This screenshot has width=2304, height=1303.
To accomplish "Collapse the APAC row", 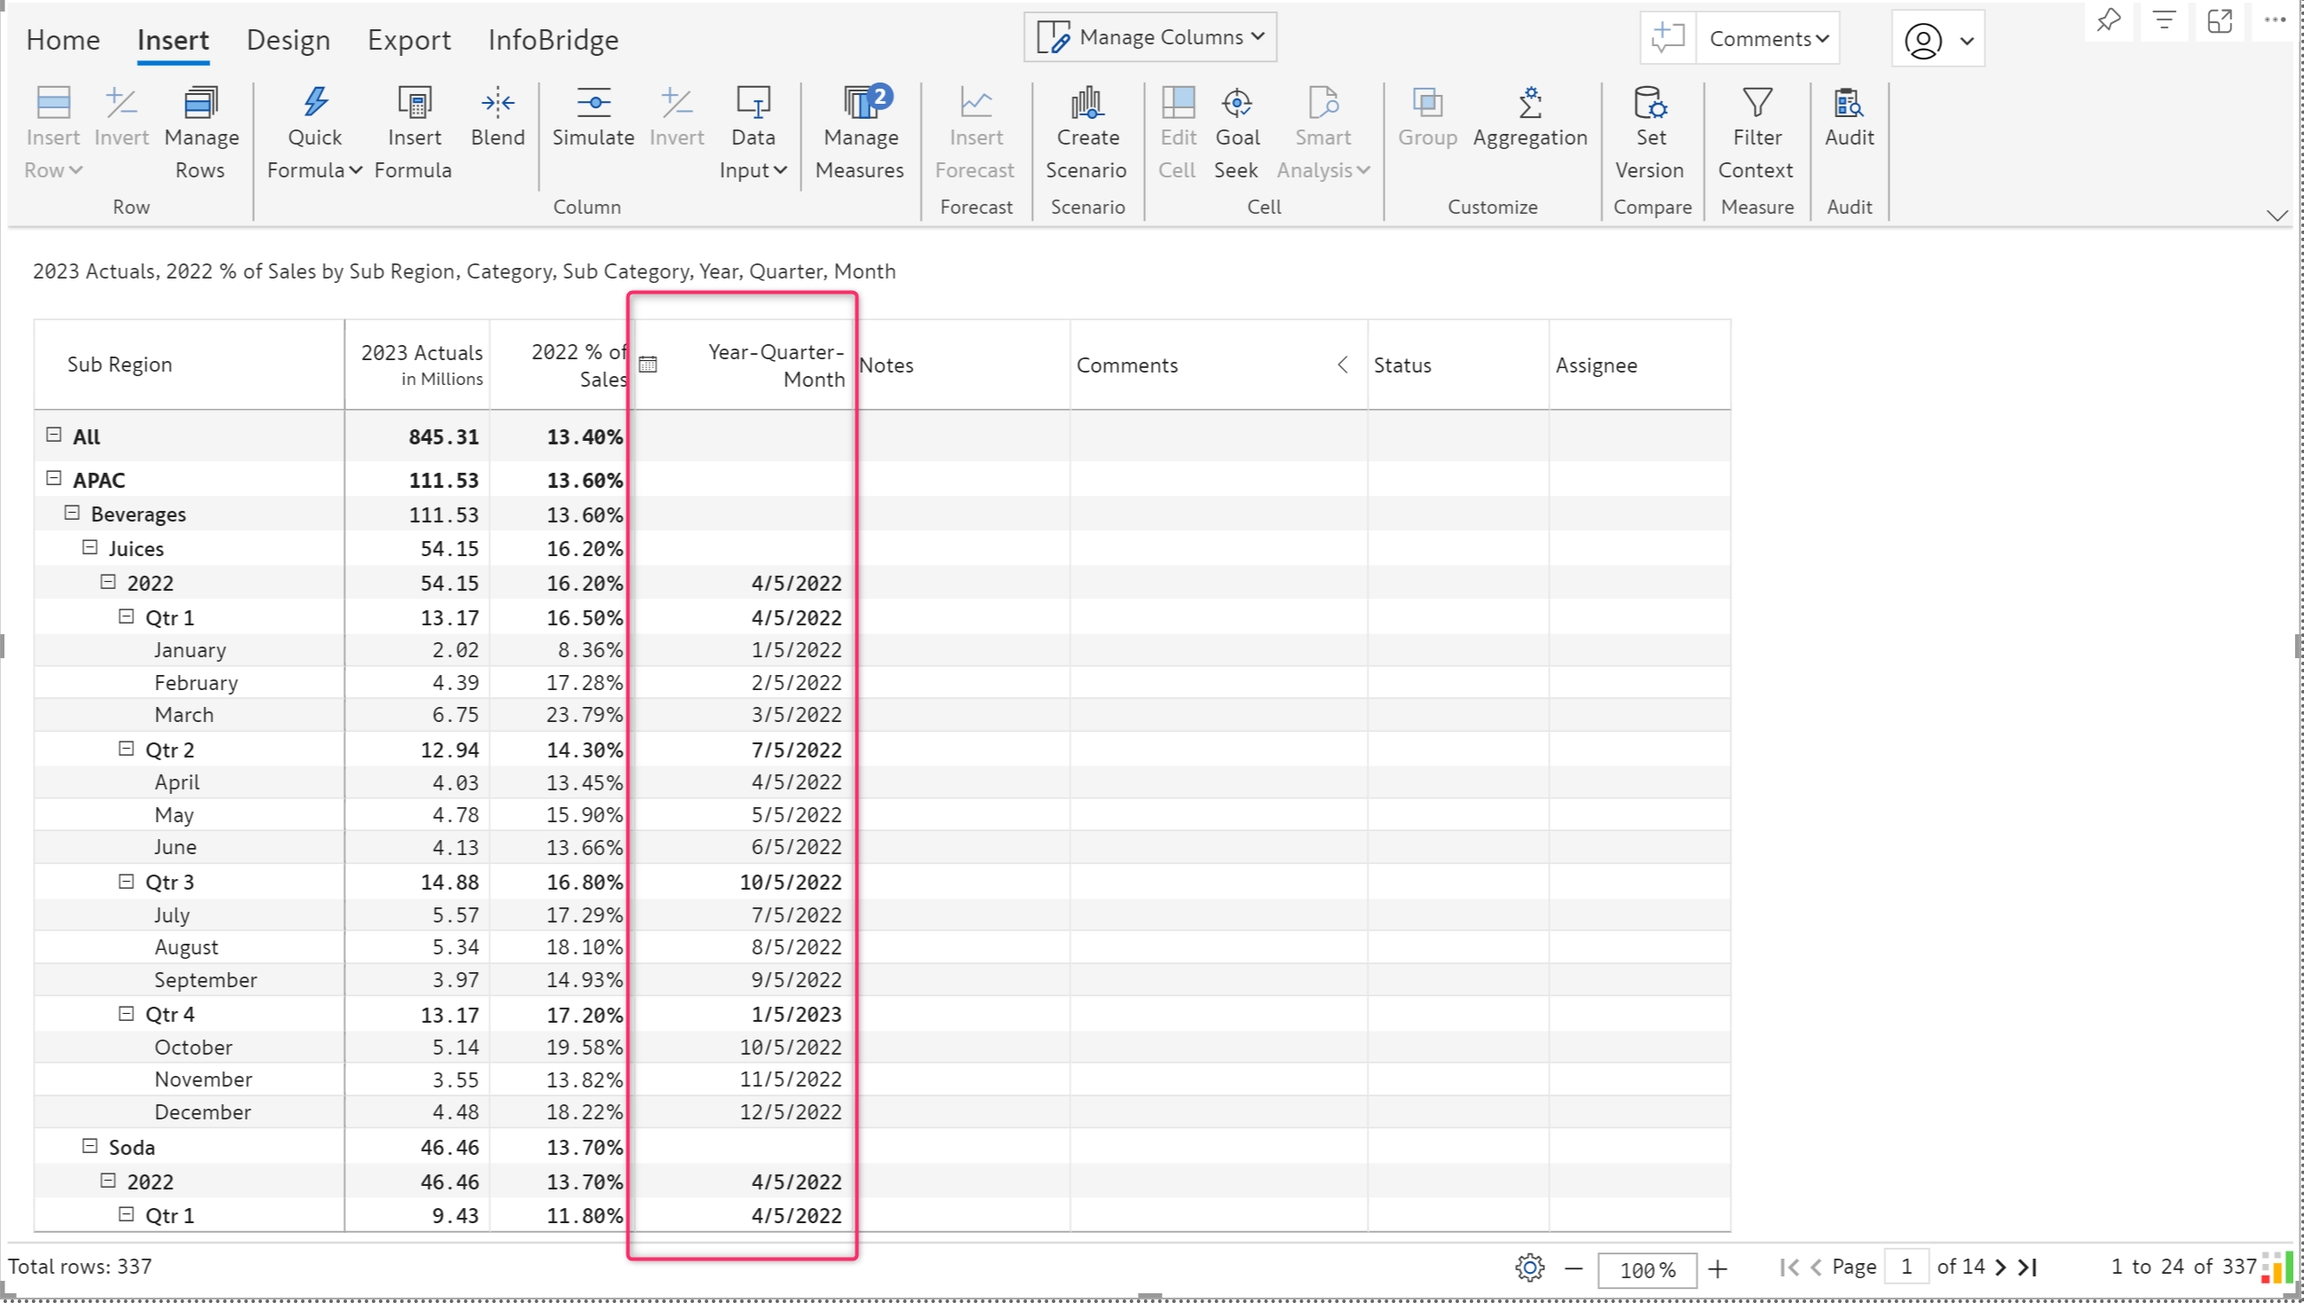I will point(54,479).
